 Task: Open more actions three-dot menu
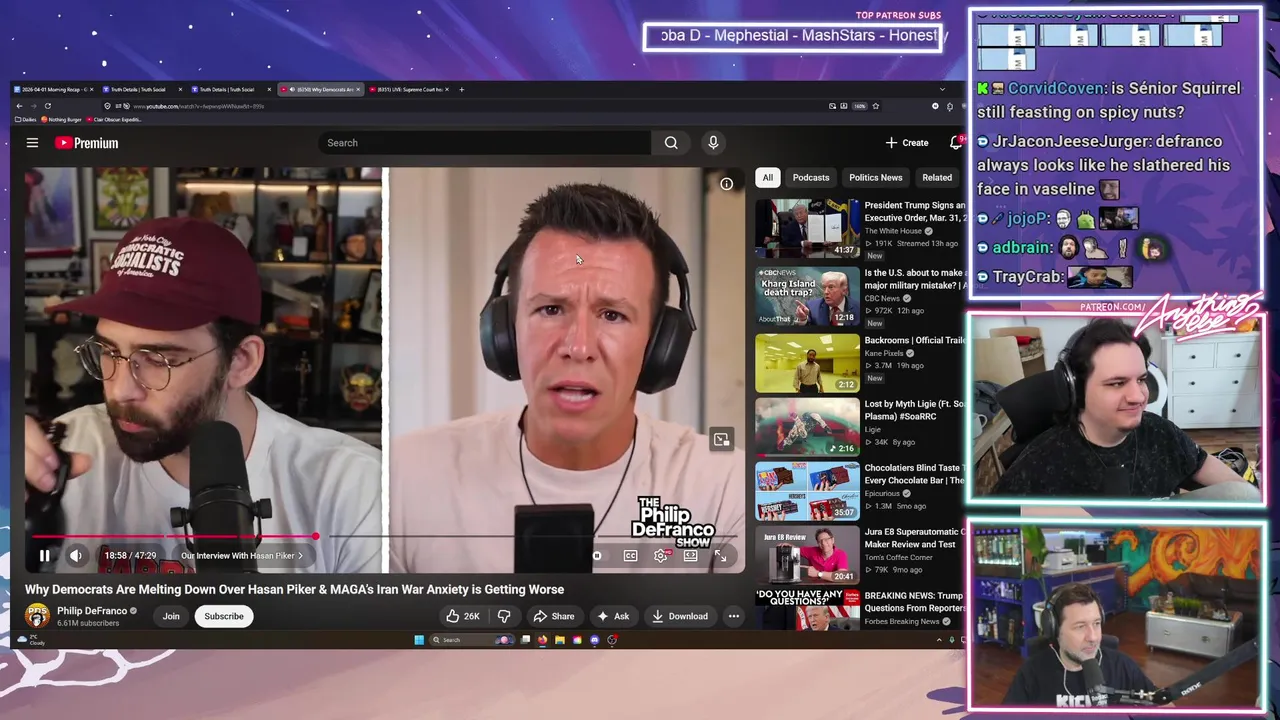(x=734, y=616)
